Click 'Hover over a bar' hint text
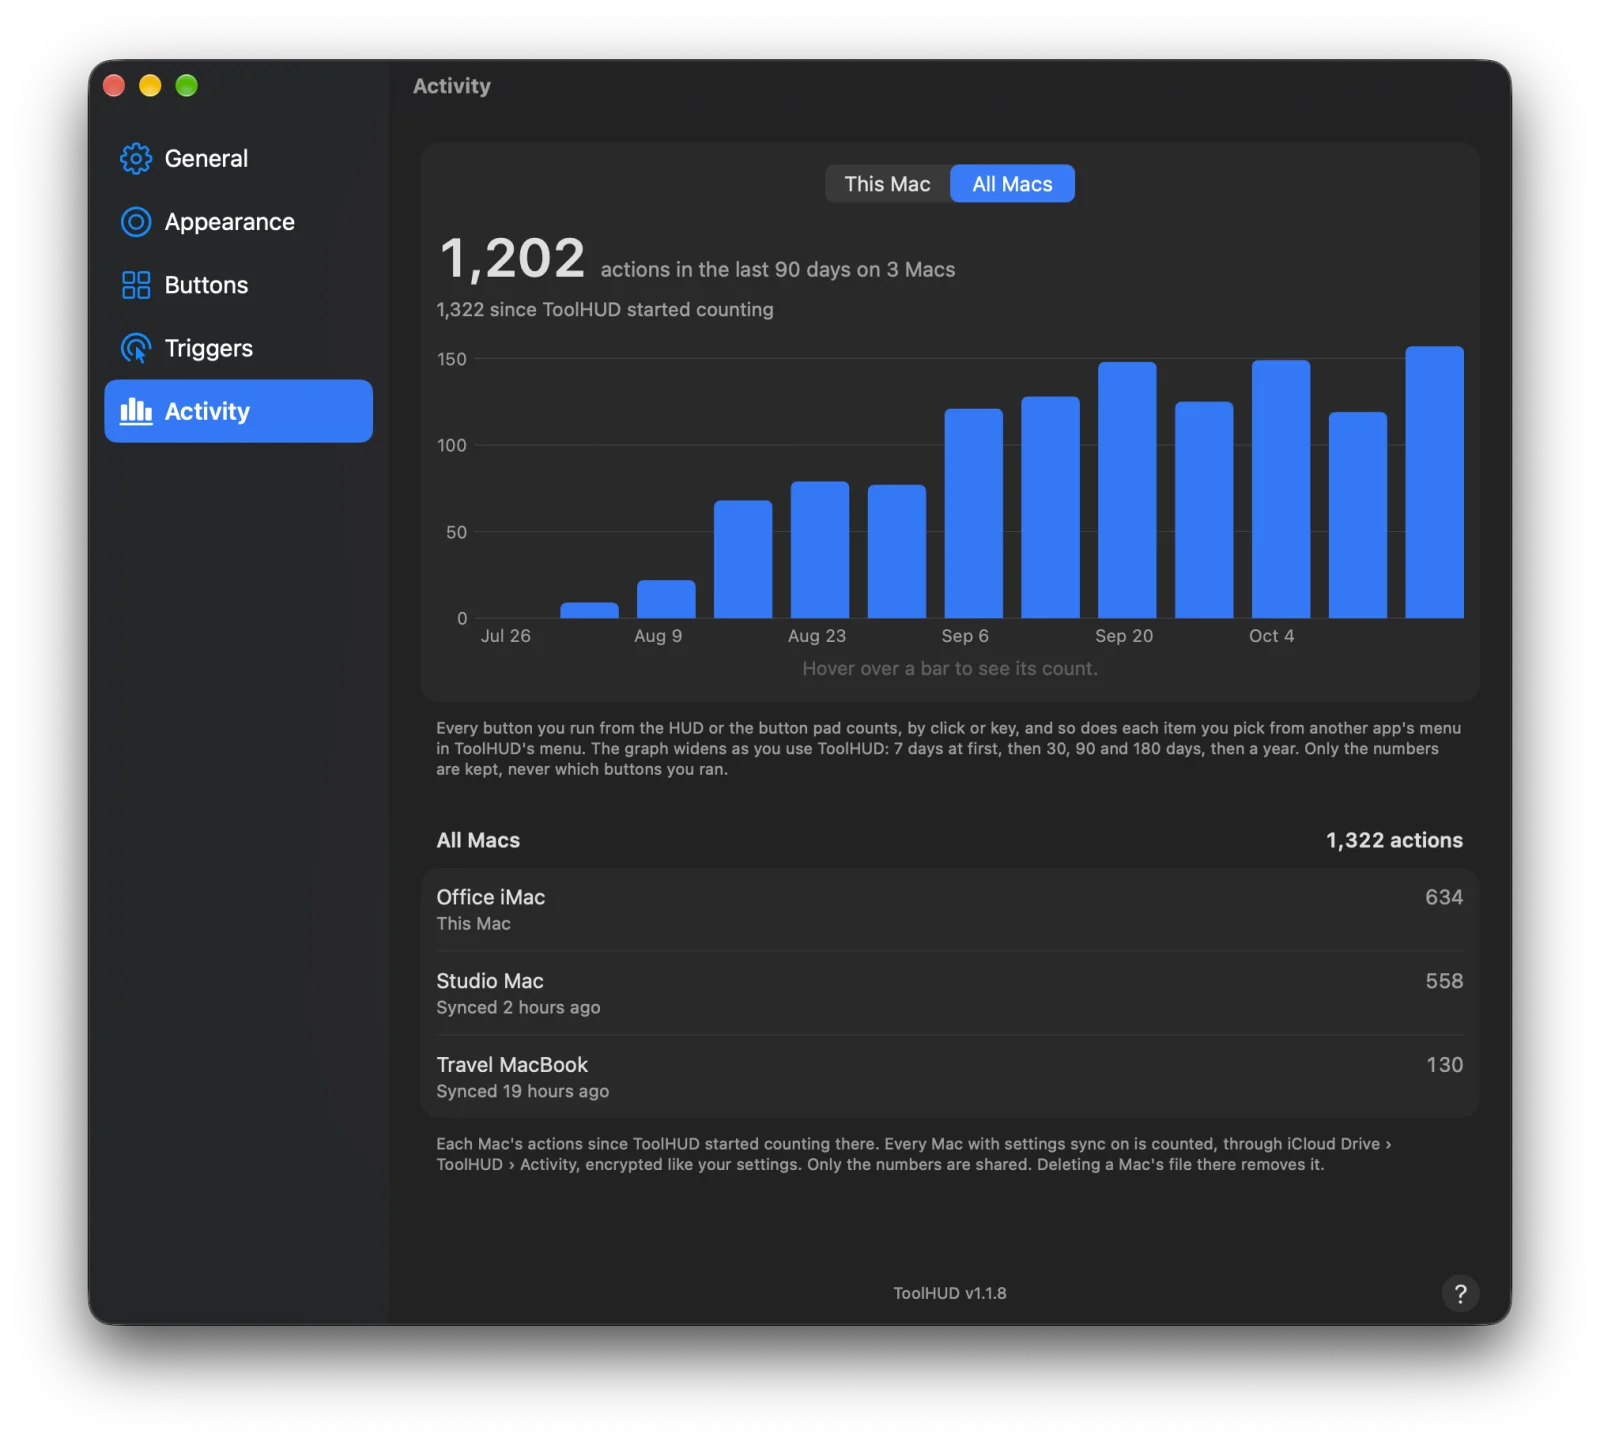 pos(949,668)
